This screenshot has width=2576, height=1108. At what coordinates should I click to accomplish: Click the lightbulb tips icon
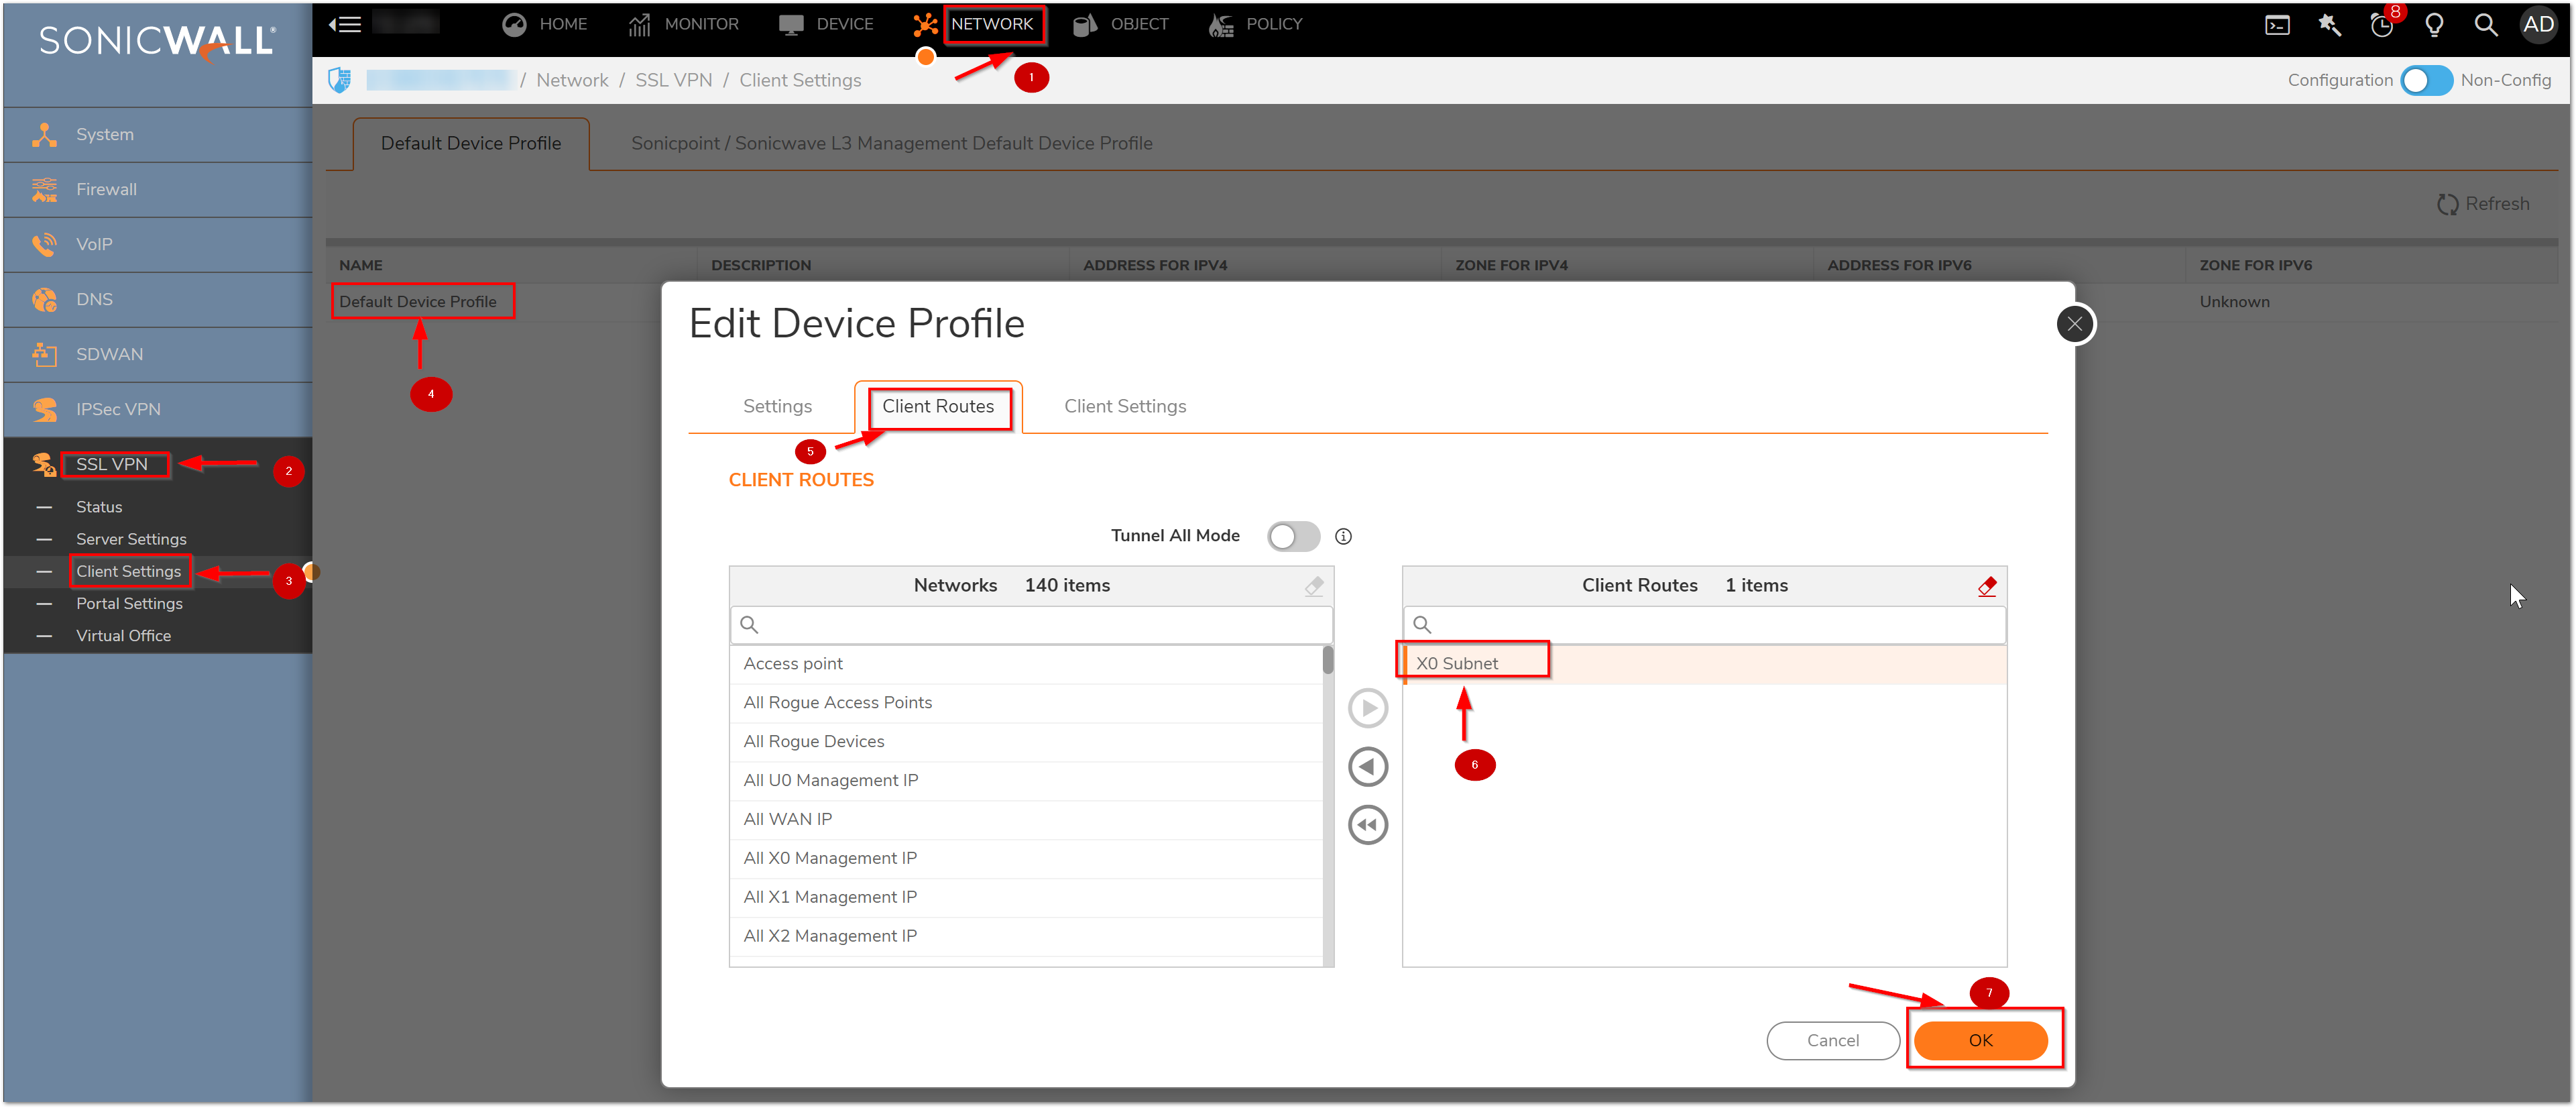click(x=2434, y=25)
